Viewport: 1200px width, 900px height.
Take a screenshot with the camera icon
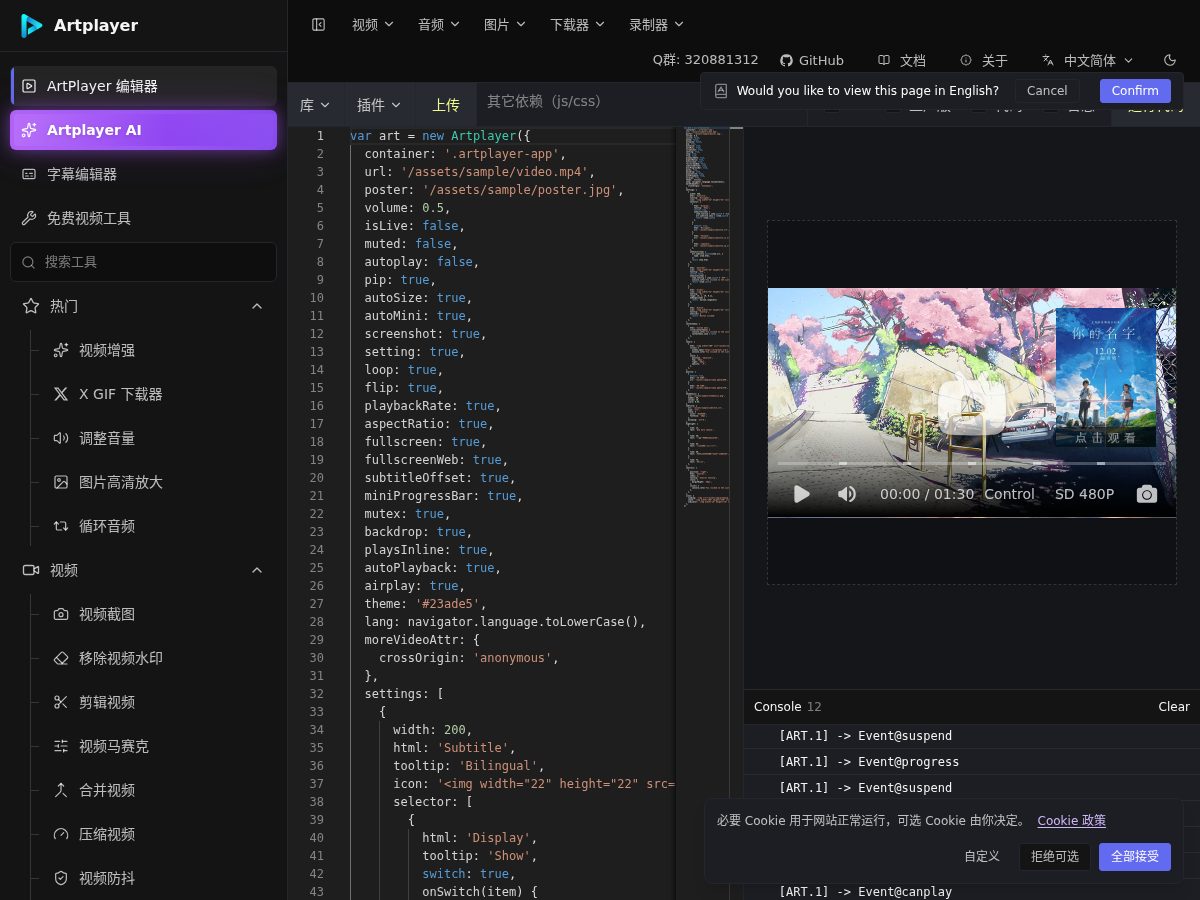click(x=1147, y=494)
